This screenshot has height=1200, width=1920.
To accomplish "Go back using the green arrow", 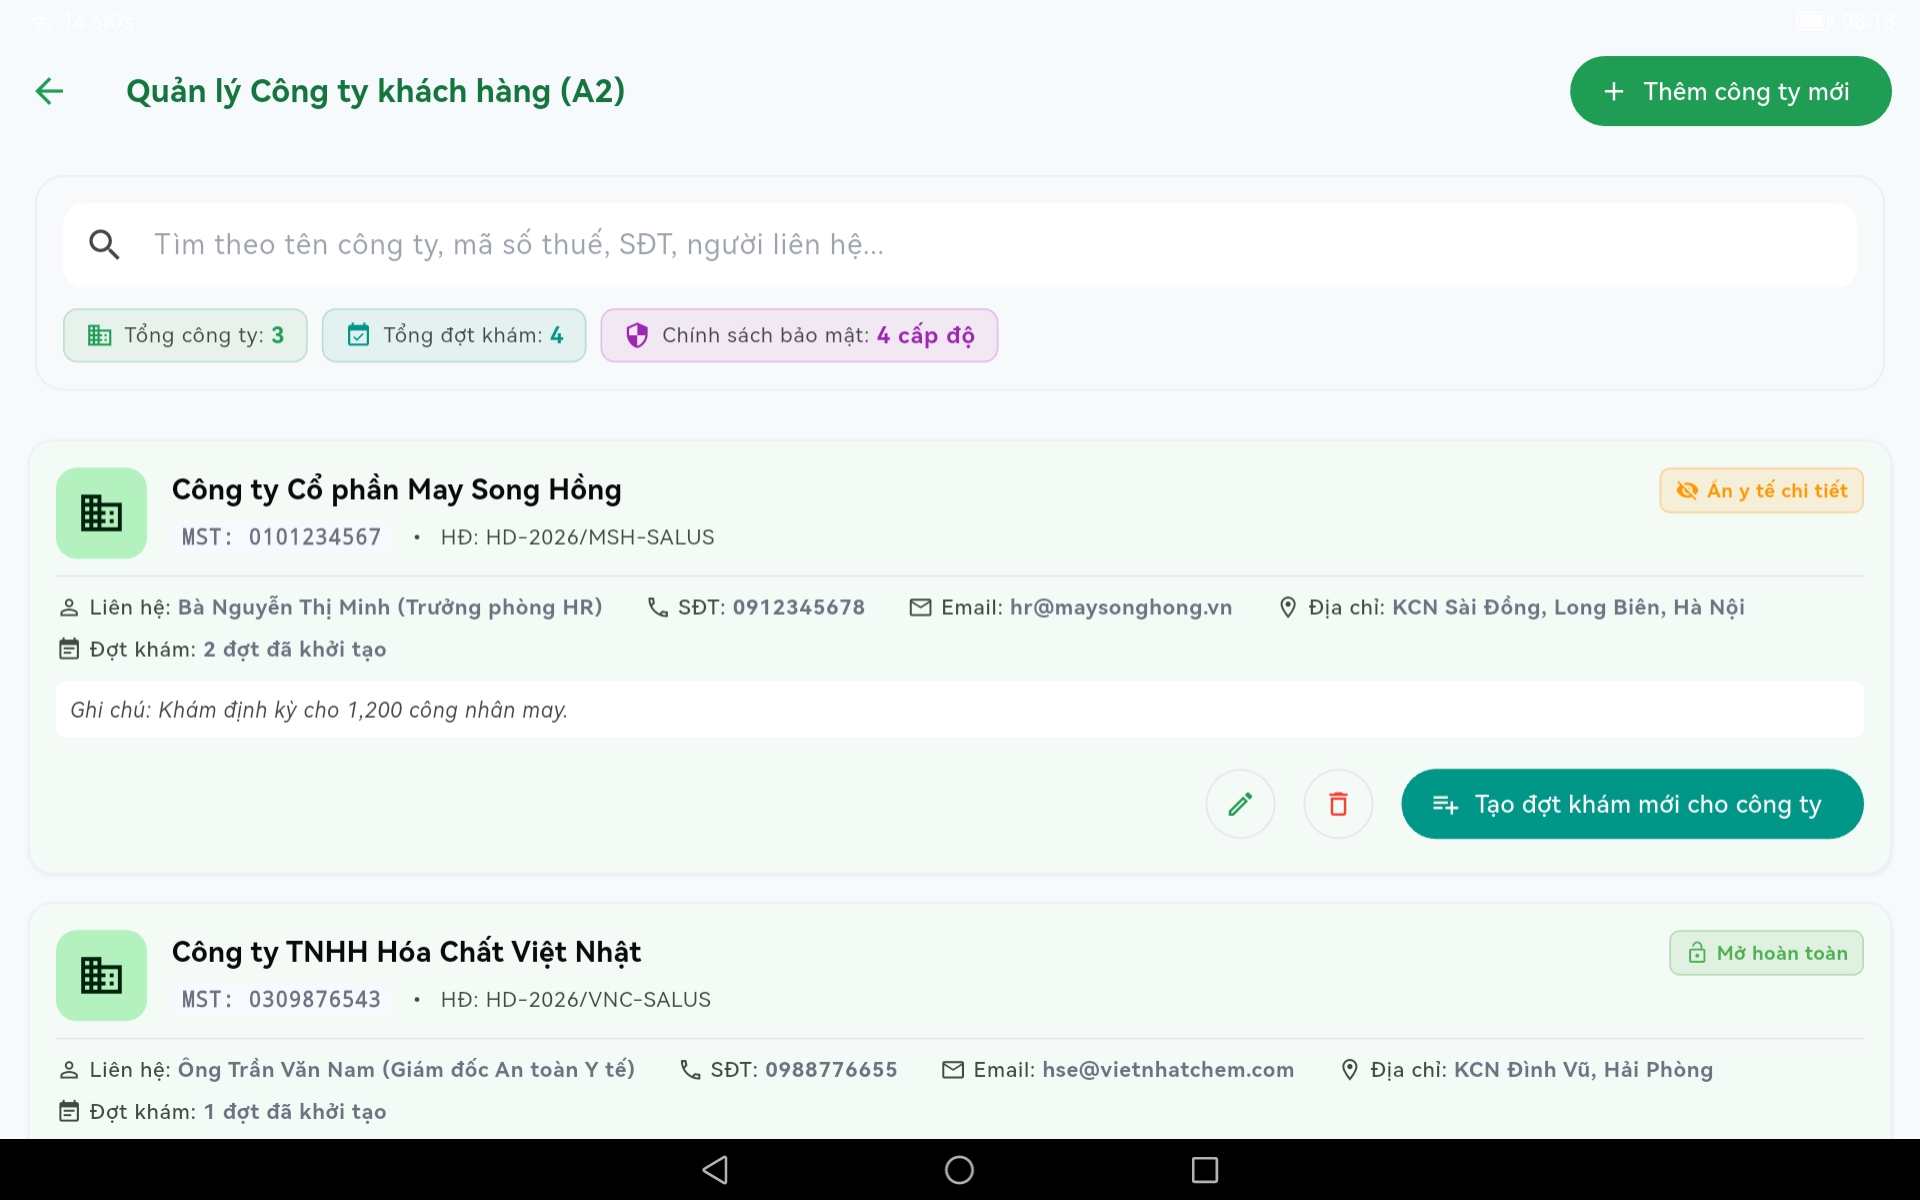I will click(x=49, y=91).
